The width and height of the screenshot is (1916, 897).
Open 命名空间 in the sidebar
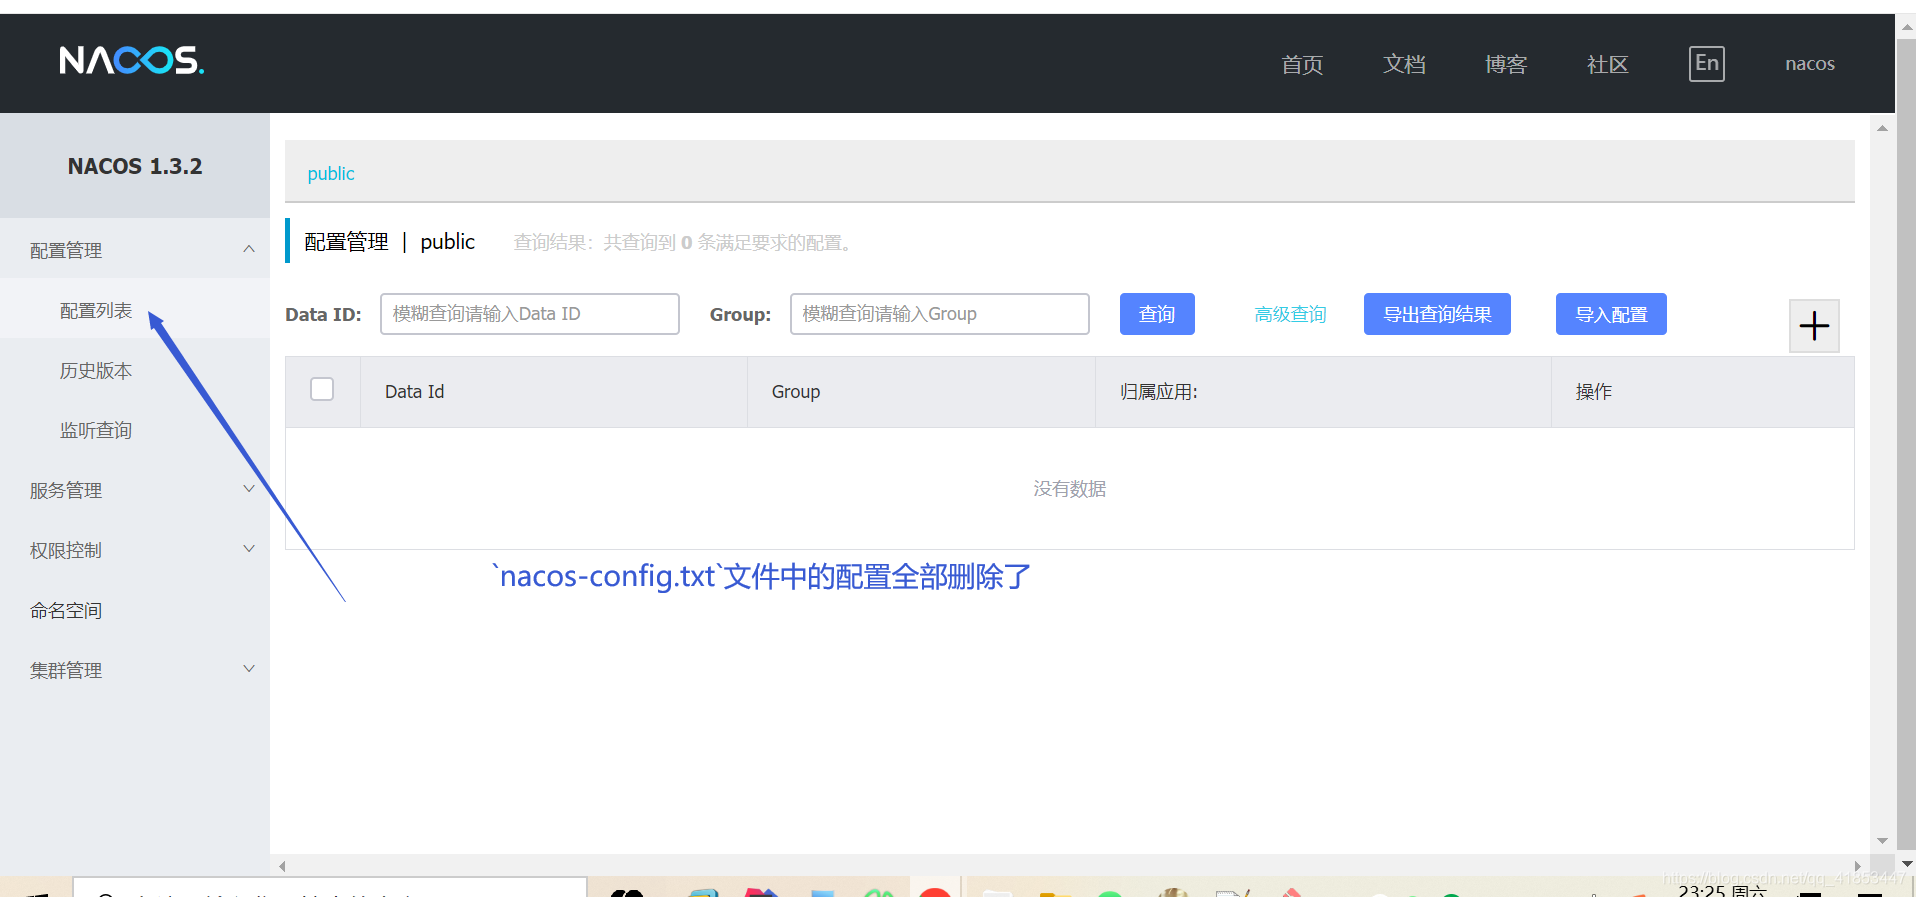coord(66,611)
